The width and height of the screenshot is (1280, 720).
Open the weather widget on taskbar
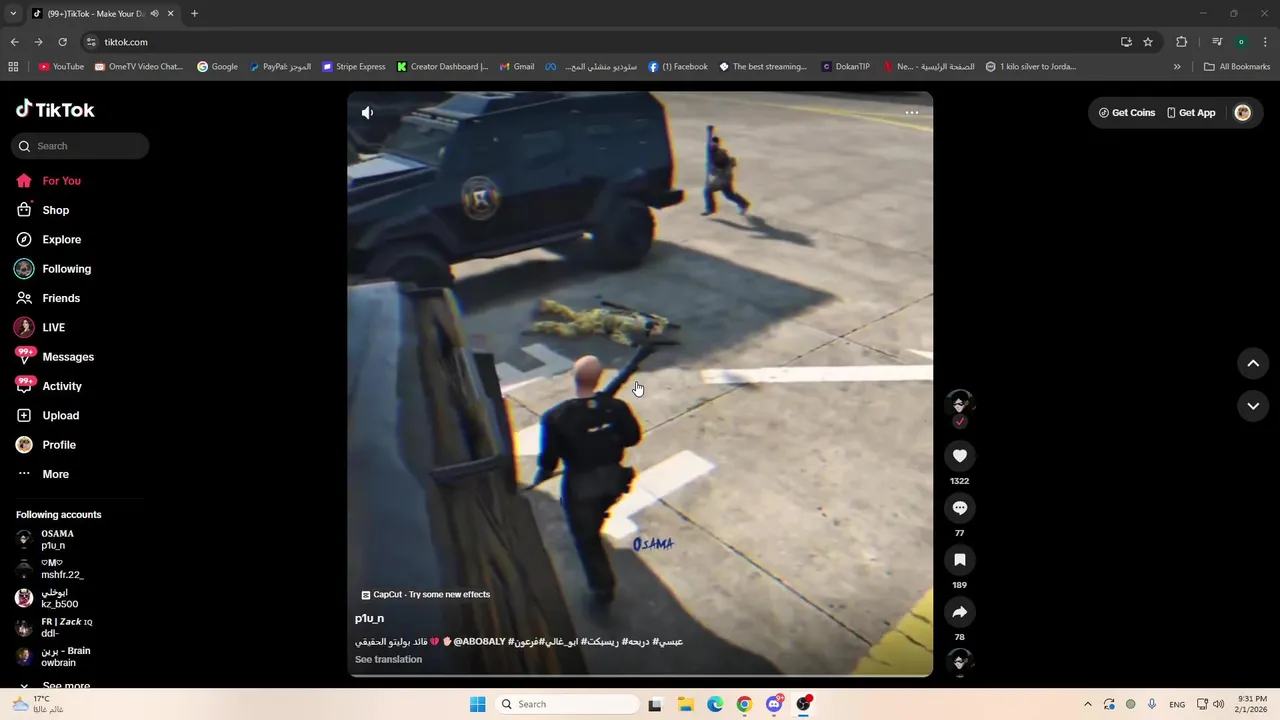pos(38,704)
